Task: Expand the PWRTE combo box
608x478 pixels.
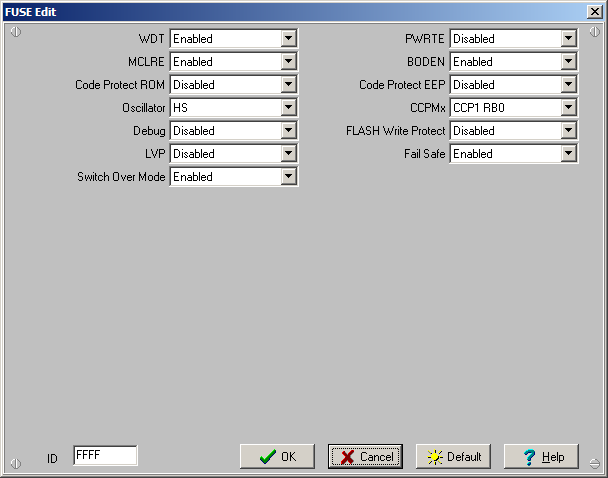Action: 568,39
